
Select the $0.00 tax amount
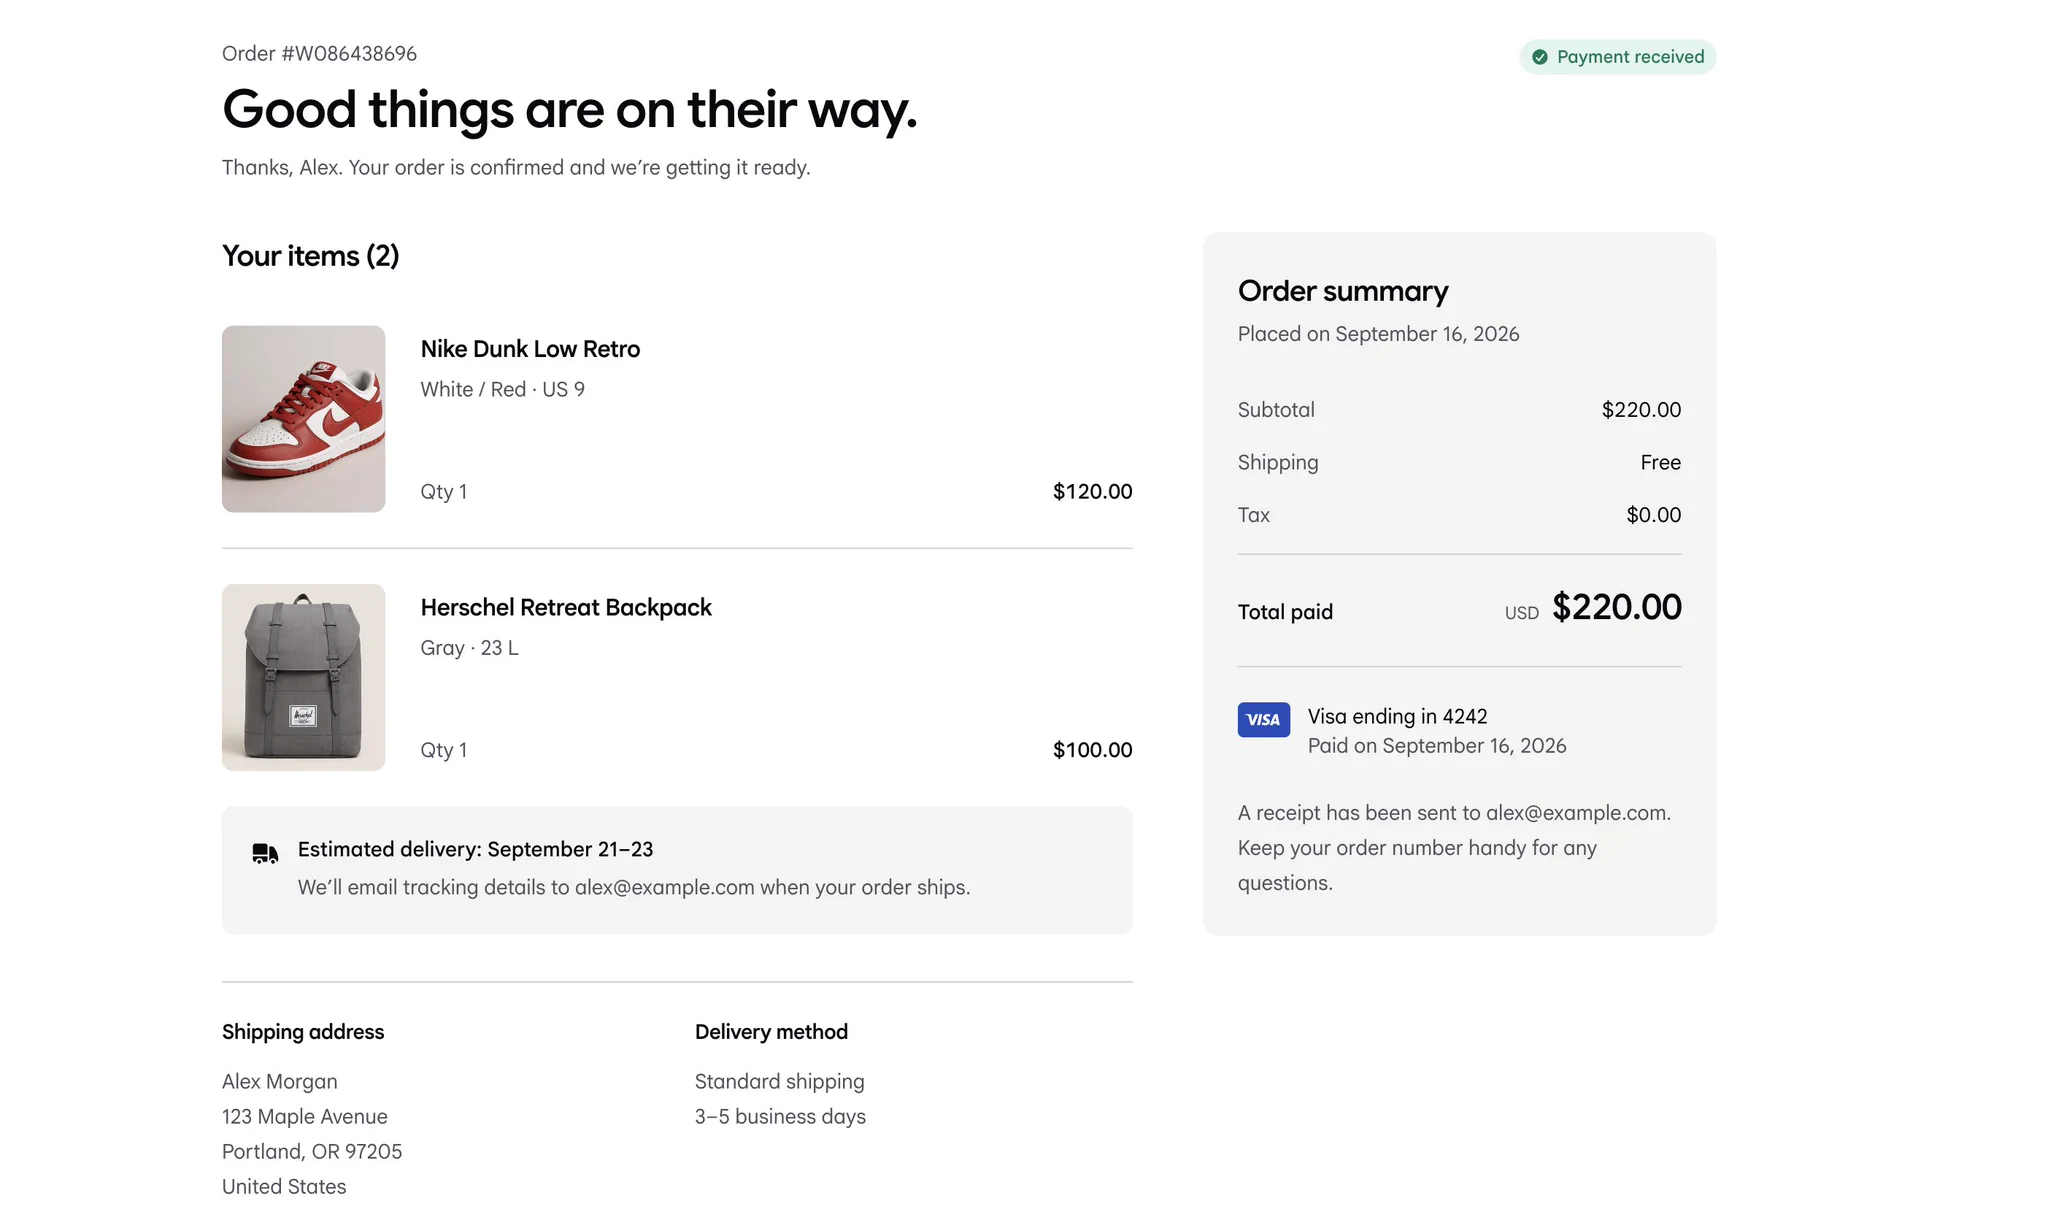click(x=1654, y=515)
